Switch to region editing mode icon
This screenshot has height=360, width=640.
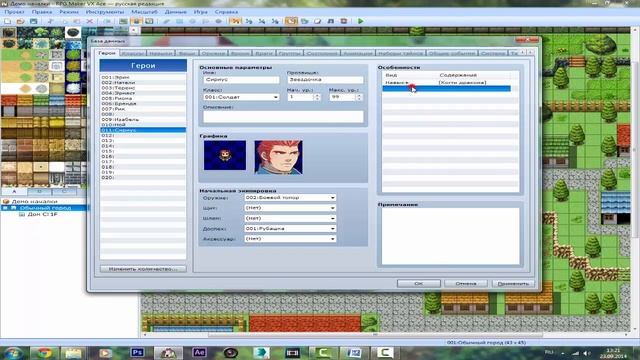pos(149,21)
